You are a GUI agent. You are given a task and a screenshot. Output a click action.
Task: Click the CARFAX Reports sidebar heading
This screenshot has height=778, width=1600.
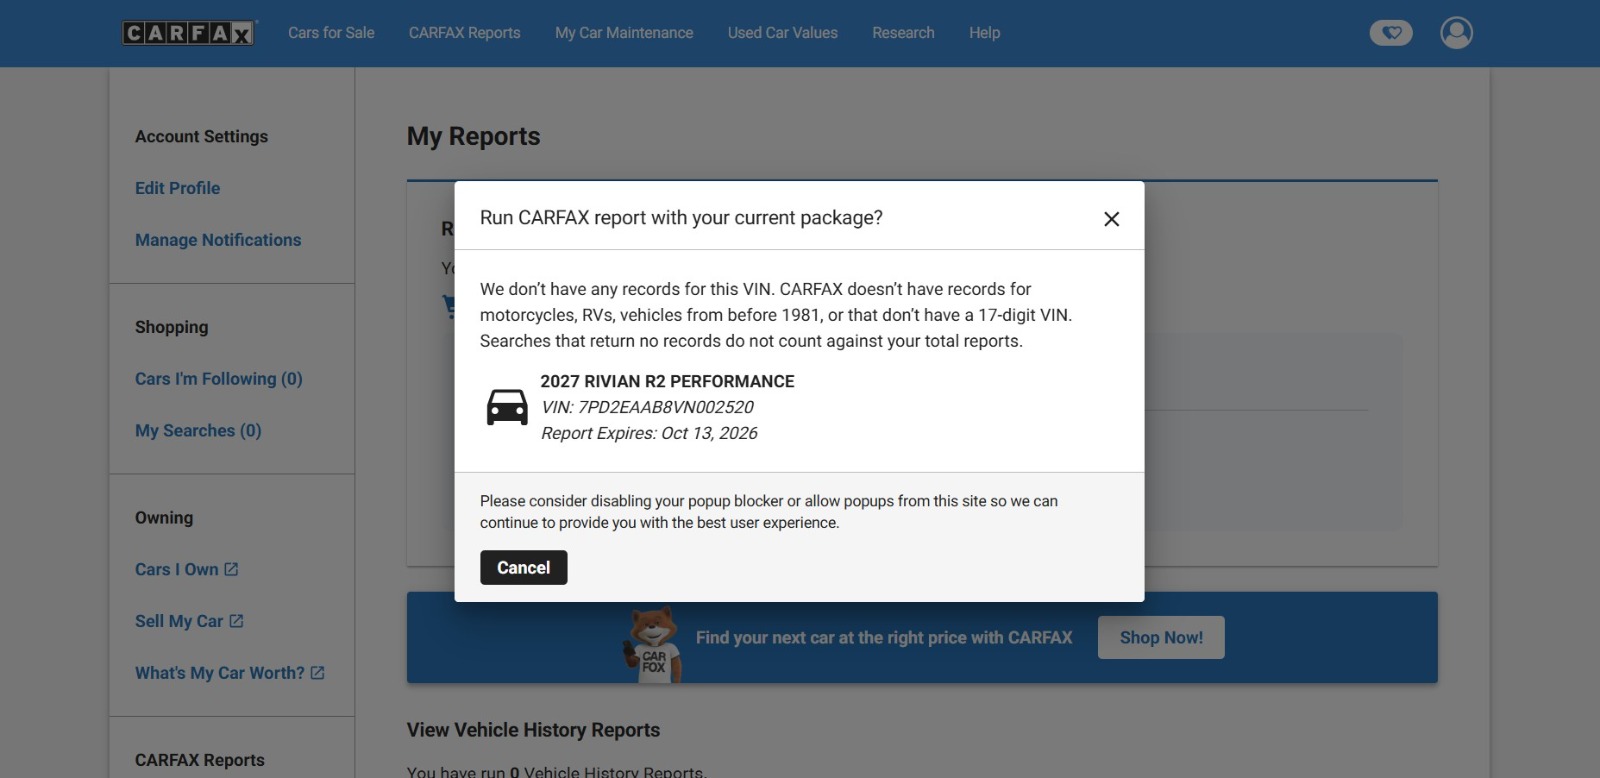tap(200, 760)
